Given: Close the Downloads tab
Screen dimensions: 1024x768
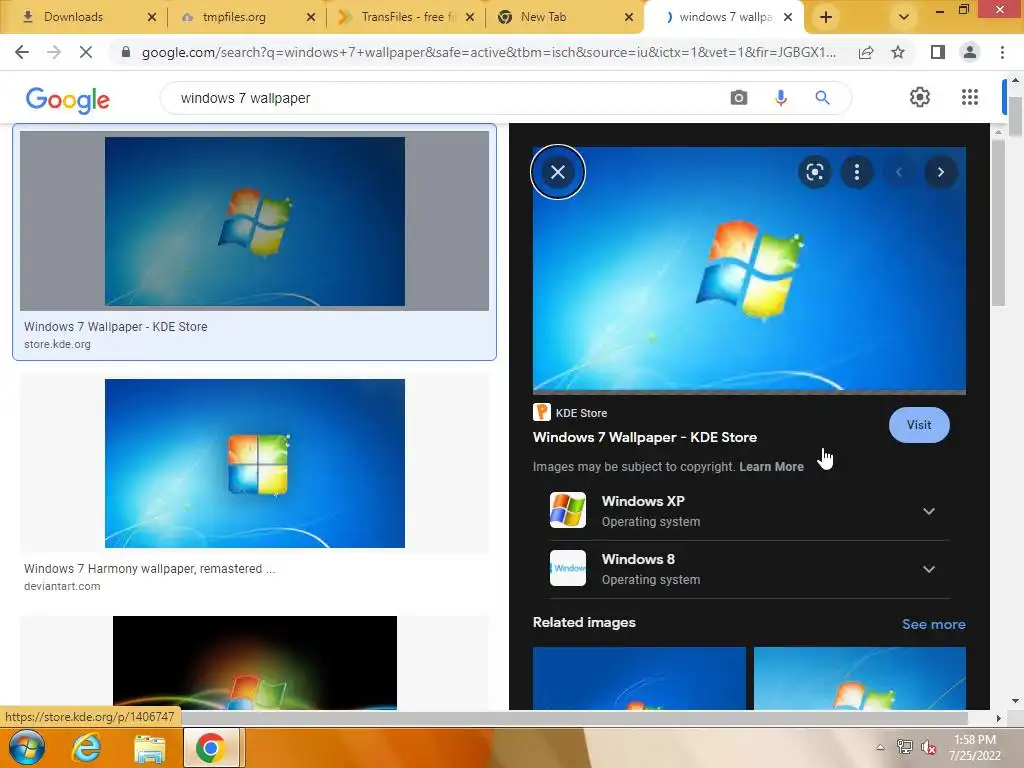Looking at the screenshot, I should [x=152, y=17].
